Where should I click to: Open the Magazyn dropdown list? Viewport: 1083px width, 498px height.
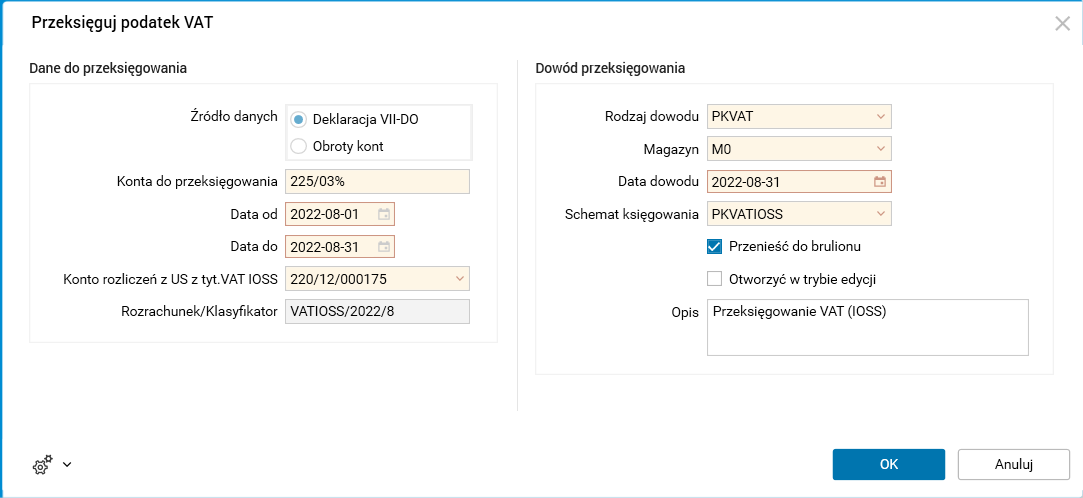(x=880, y=149)
